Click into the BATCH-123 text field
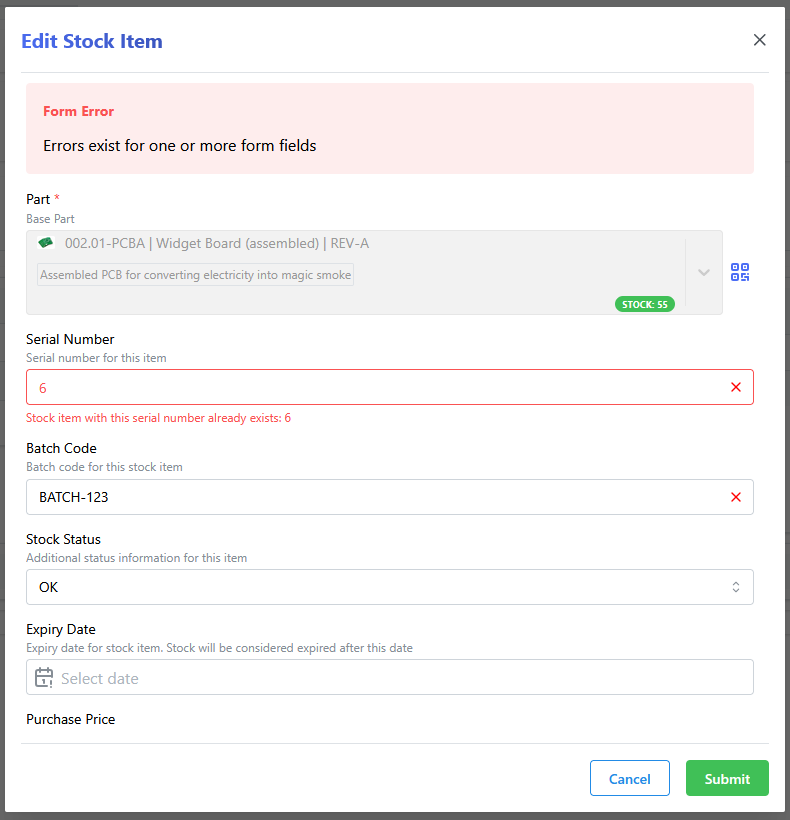The width and height of the screenshot is (790, 820). click(370, 497)
